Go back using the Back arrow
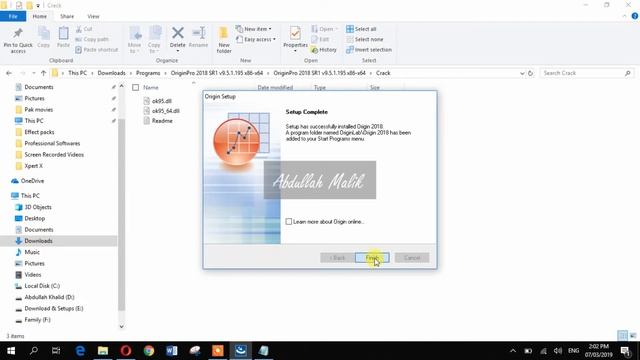 pos(9,73)
